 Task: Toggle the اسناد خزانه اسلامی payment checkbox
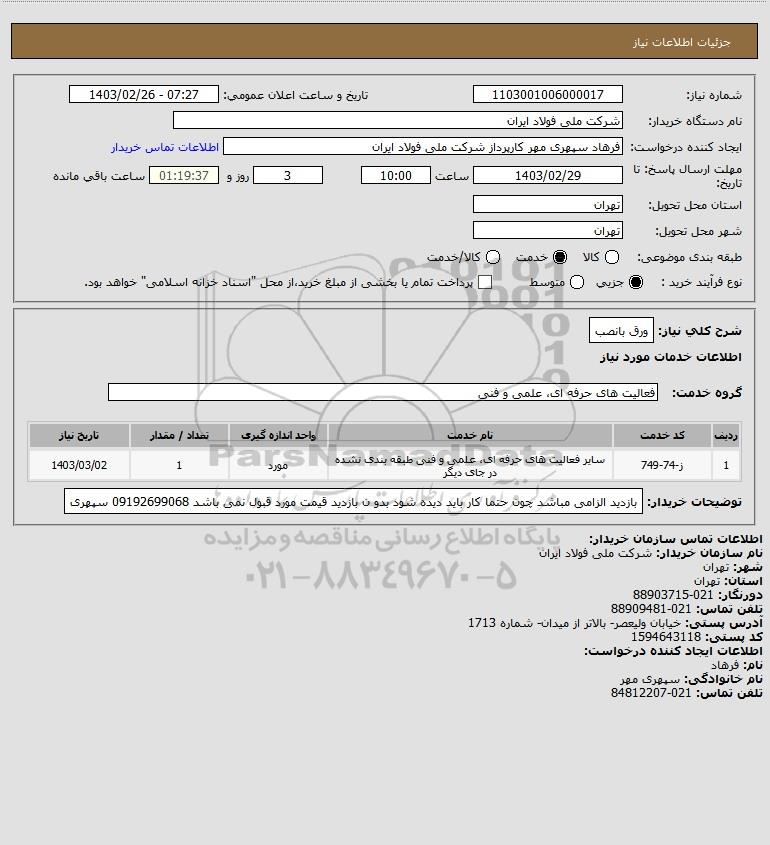click(485, 282)
